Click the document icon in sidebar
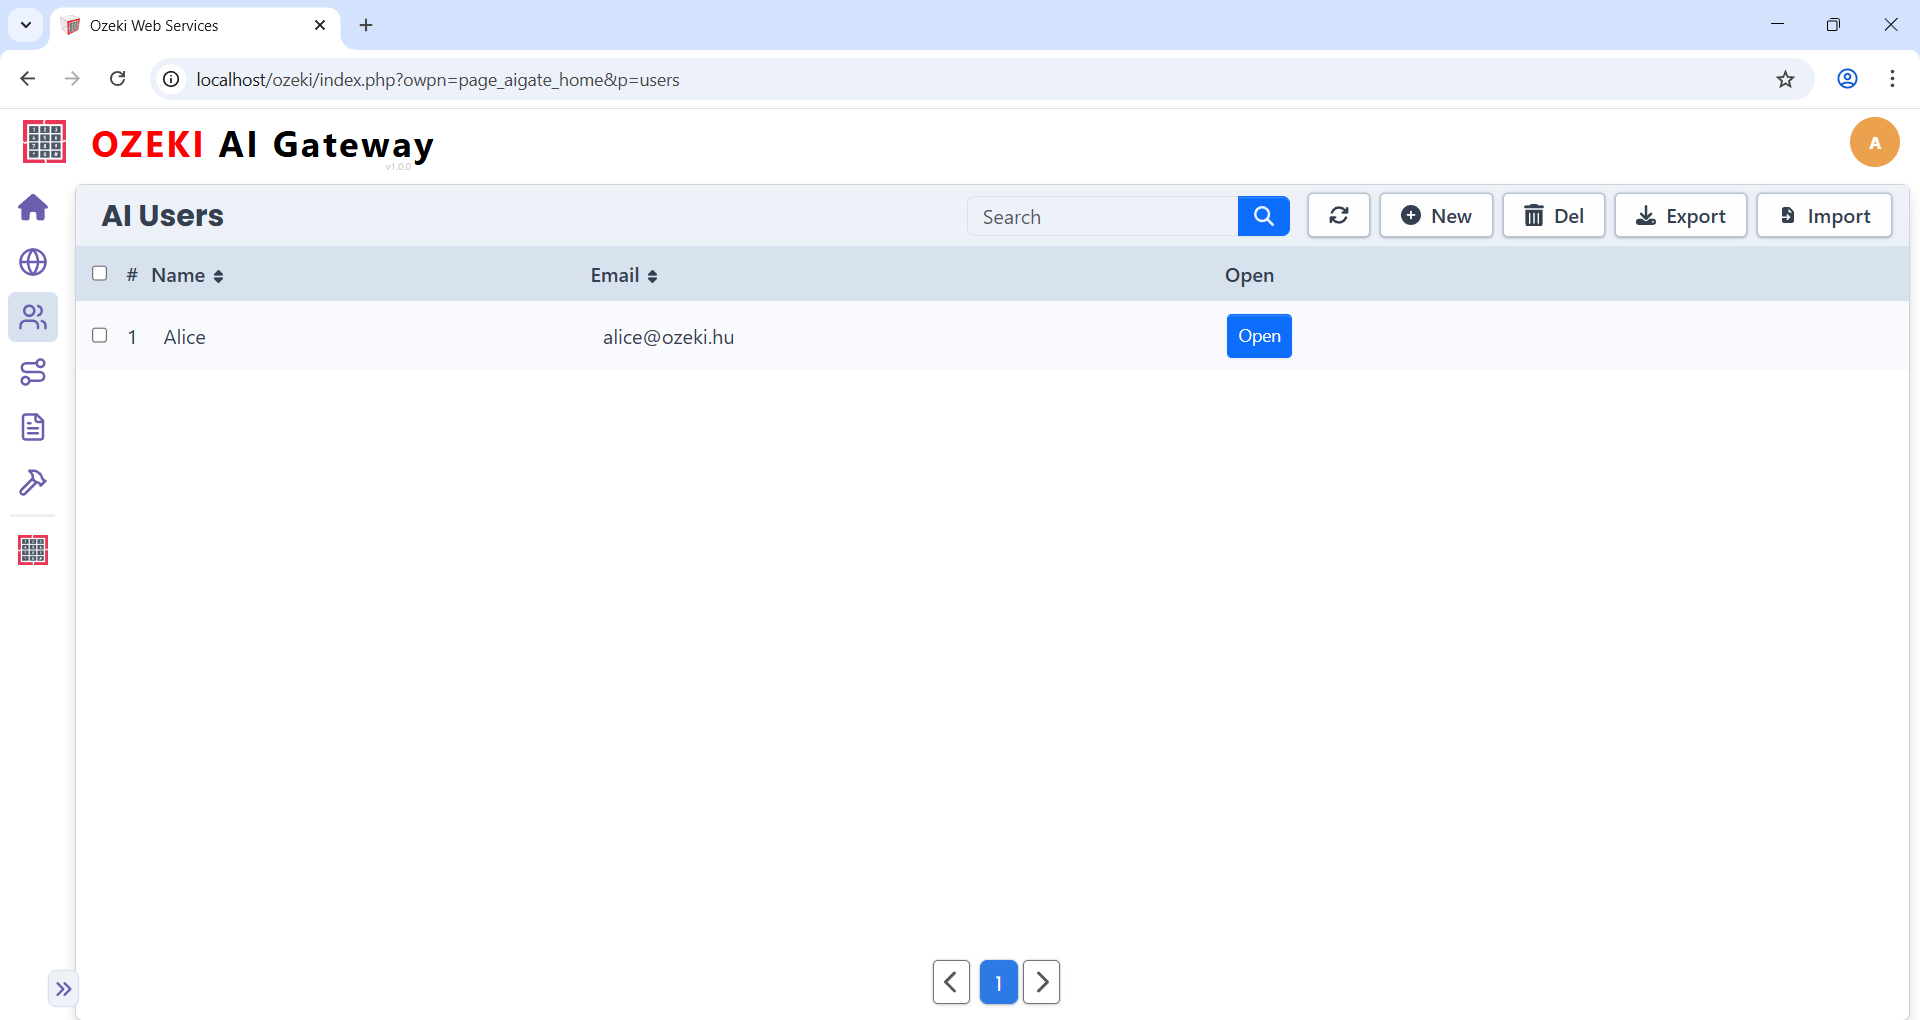The width and height of the screenshot is (1920, 1020). coord(33,427)
